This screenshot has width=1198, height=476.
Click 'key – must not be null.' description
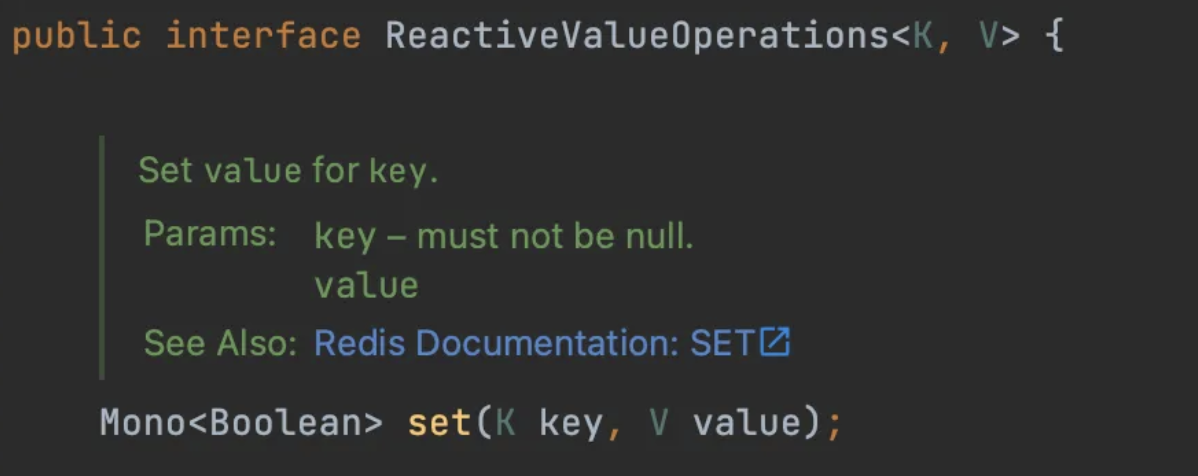pyautogui.click(x=503, y=238)
